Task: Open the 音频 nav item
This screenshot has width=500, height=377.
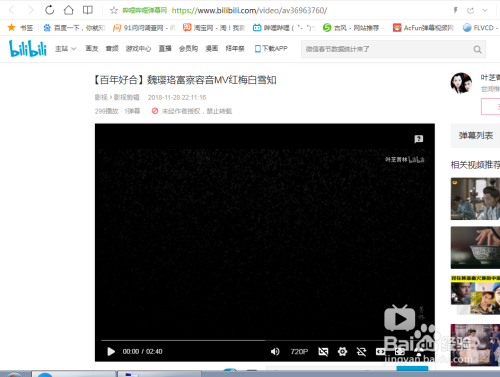Action: (x=112, y=49)
